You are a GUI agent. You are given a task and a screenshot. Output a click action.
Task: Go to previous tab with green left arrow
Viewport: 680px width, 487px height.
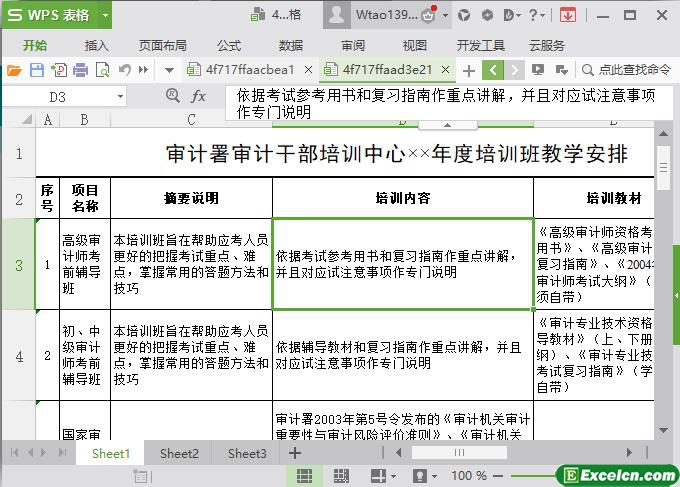click(x=493, y=70)
